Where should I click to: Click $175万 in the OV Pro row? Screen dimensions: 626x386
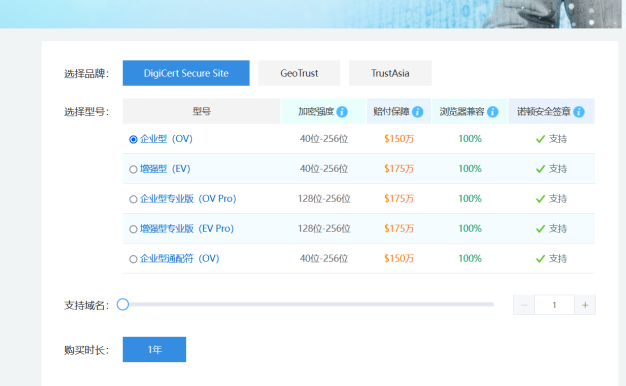[399, 199]
